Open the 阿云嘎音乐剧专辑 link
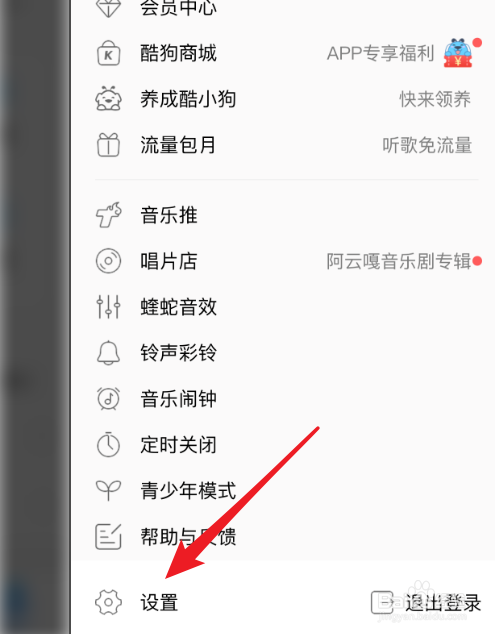Viewport: 495px width, 634px height. (x=399, y=261)
